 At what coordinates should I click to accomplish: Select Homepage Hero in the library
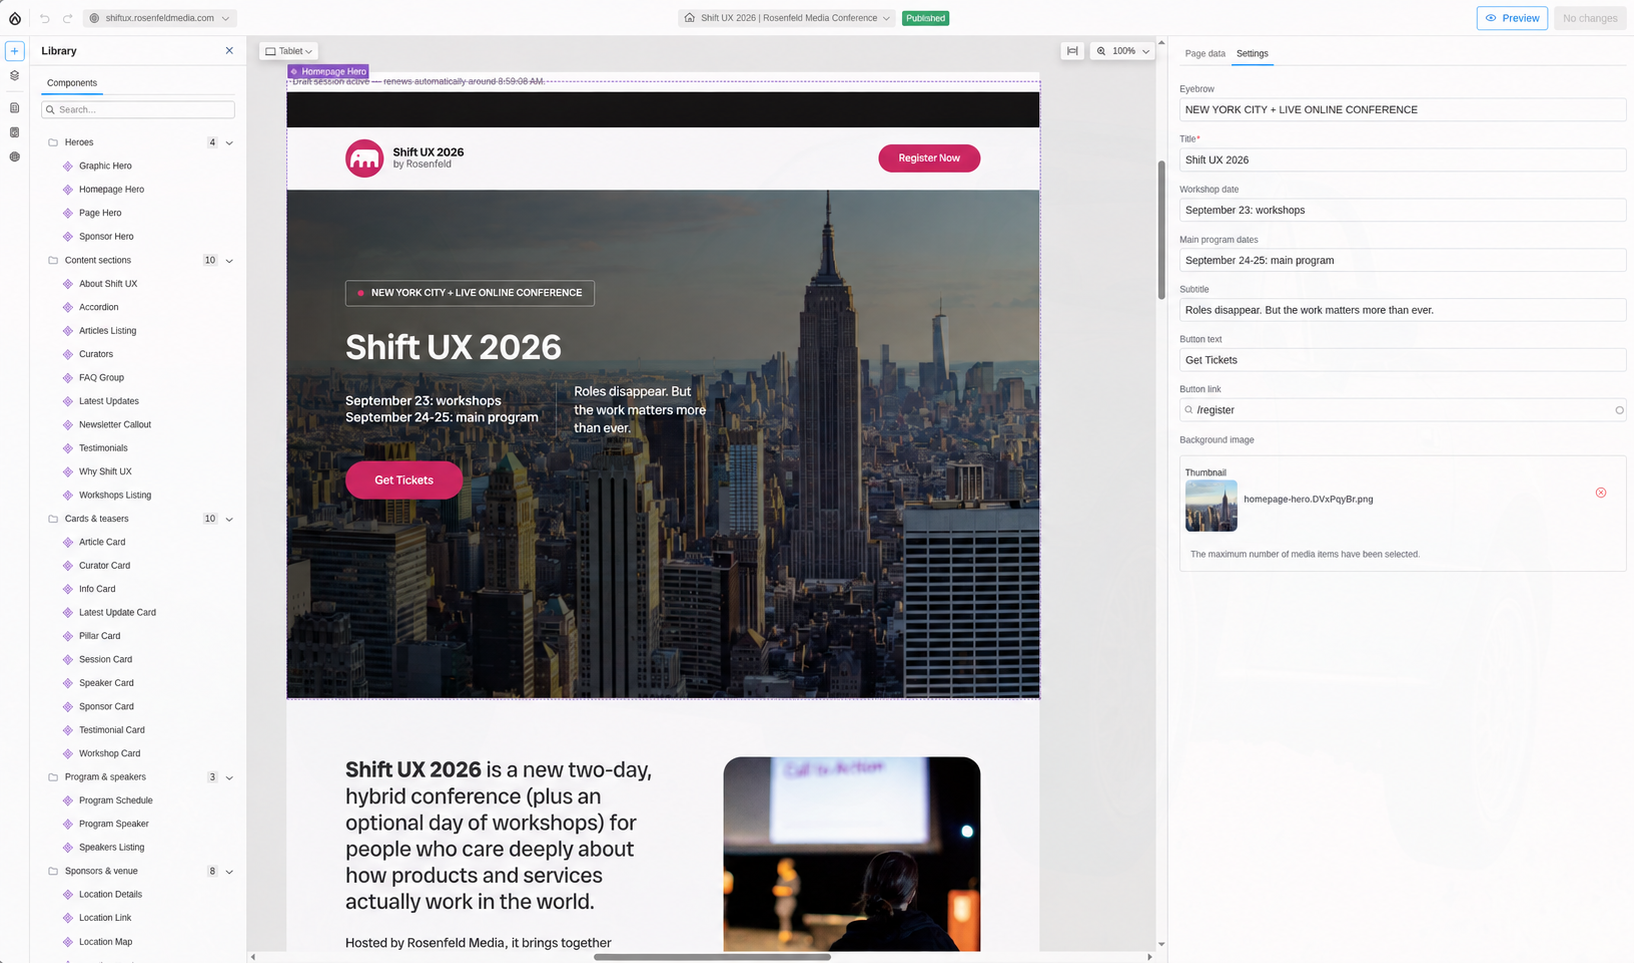pos(111,189)
